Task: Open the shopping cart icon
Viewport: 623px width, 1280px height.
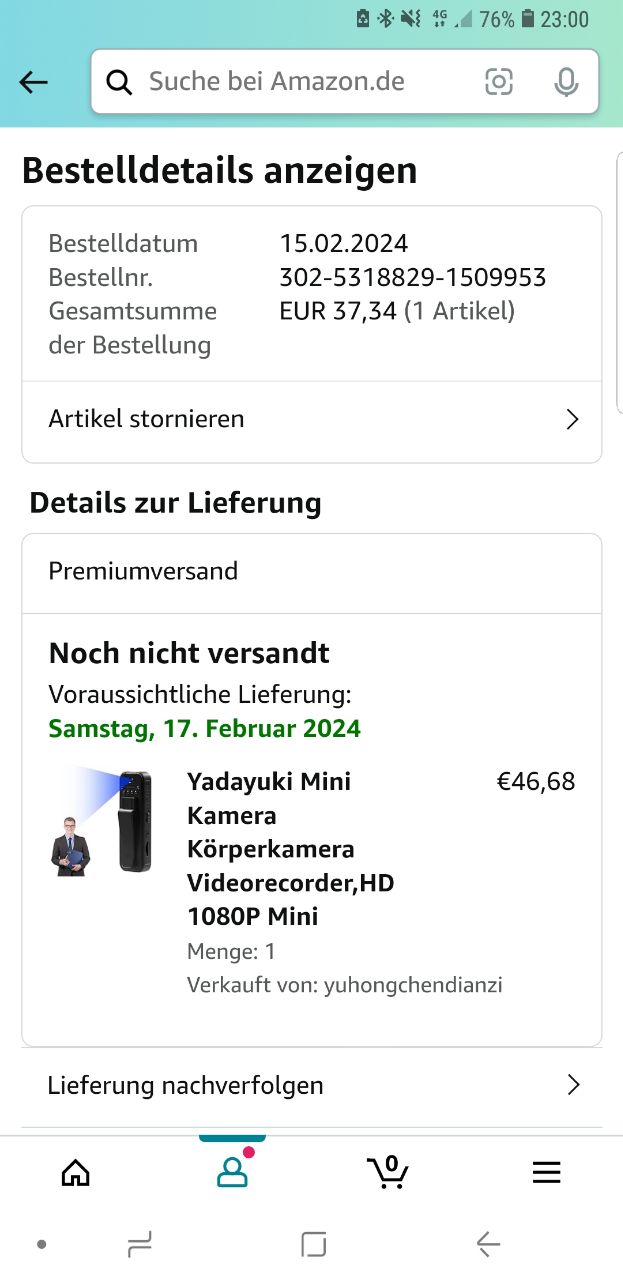Action: point(388,1172)
